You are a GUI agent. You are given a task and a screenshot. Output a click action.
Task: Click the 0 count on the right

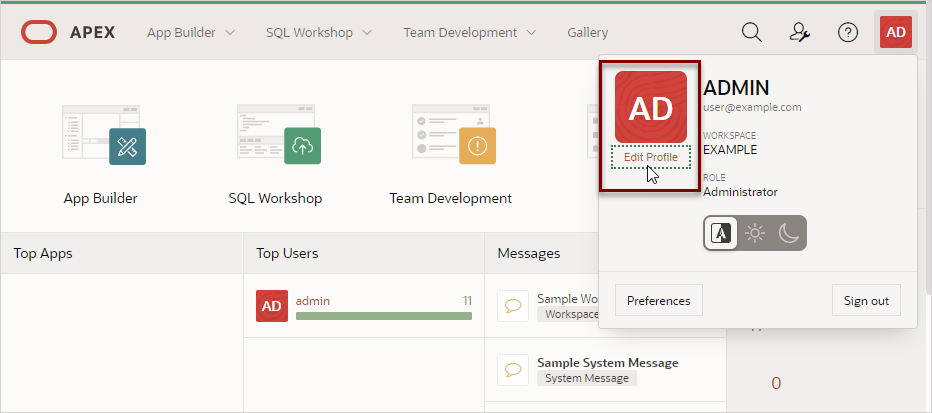point(776,383)
